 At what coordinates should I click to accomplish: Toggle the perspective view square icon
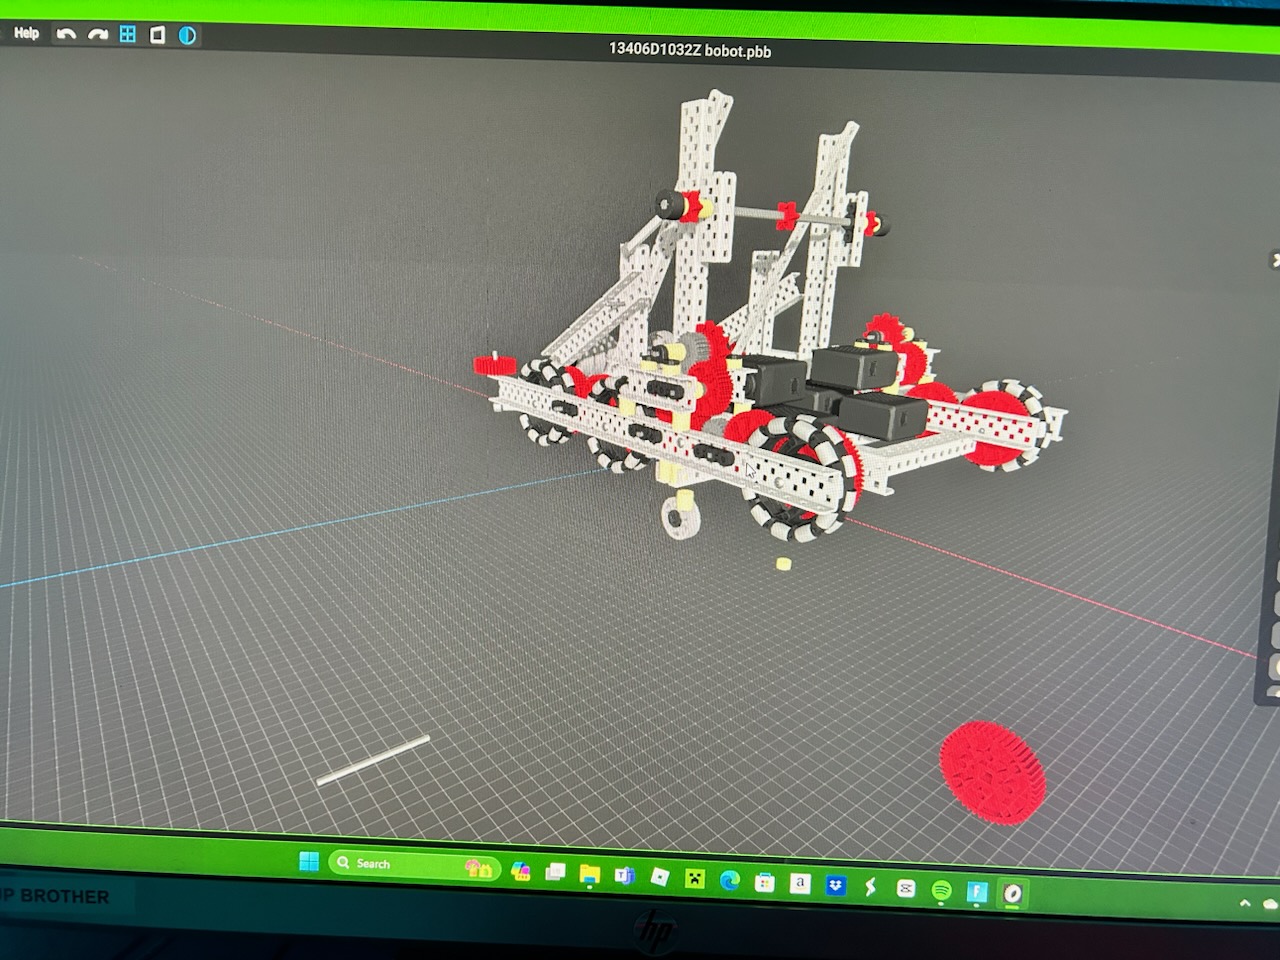157,35
